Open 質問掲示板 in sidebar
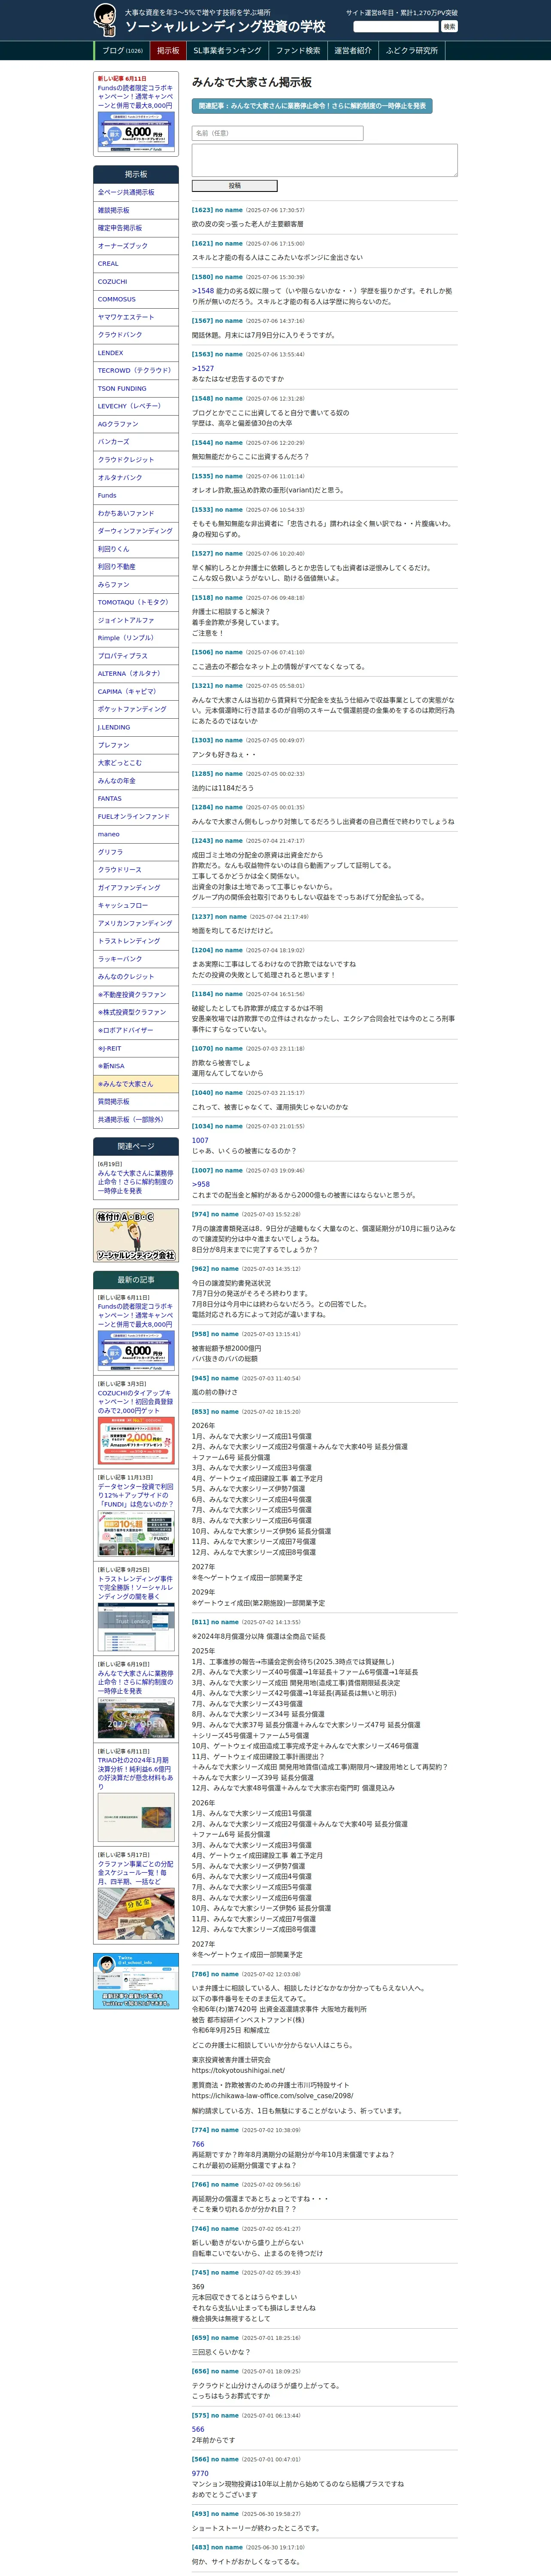The width and height of the screenshot is (551, 2576). [136, 1102]
